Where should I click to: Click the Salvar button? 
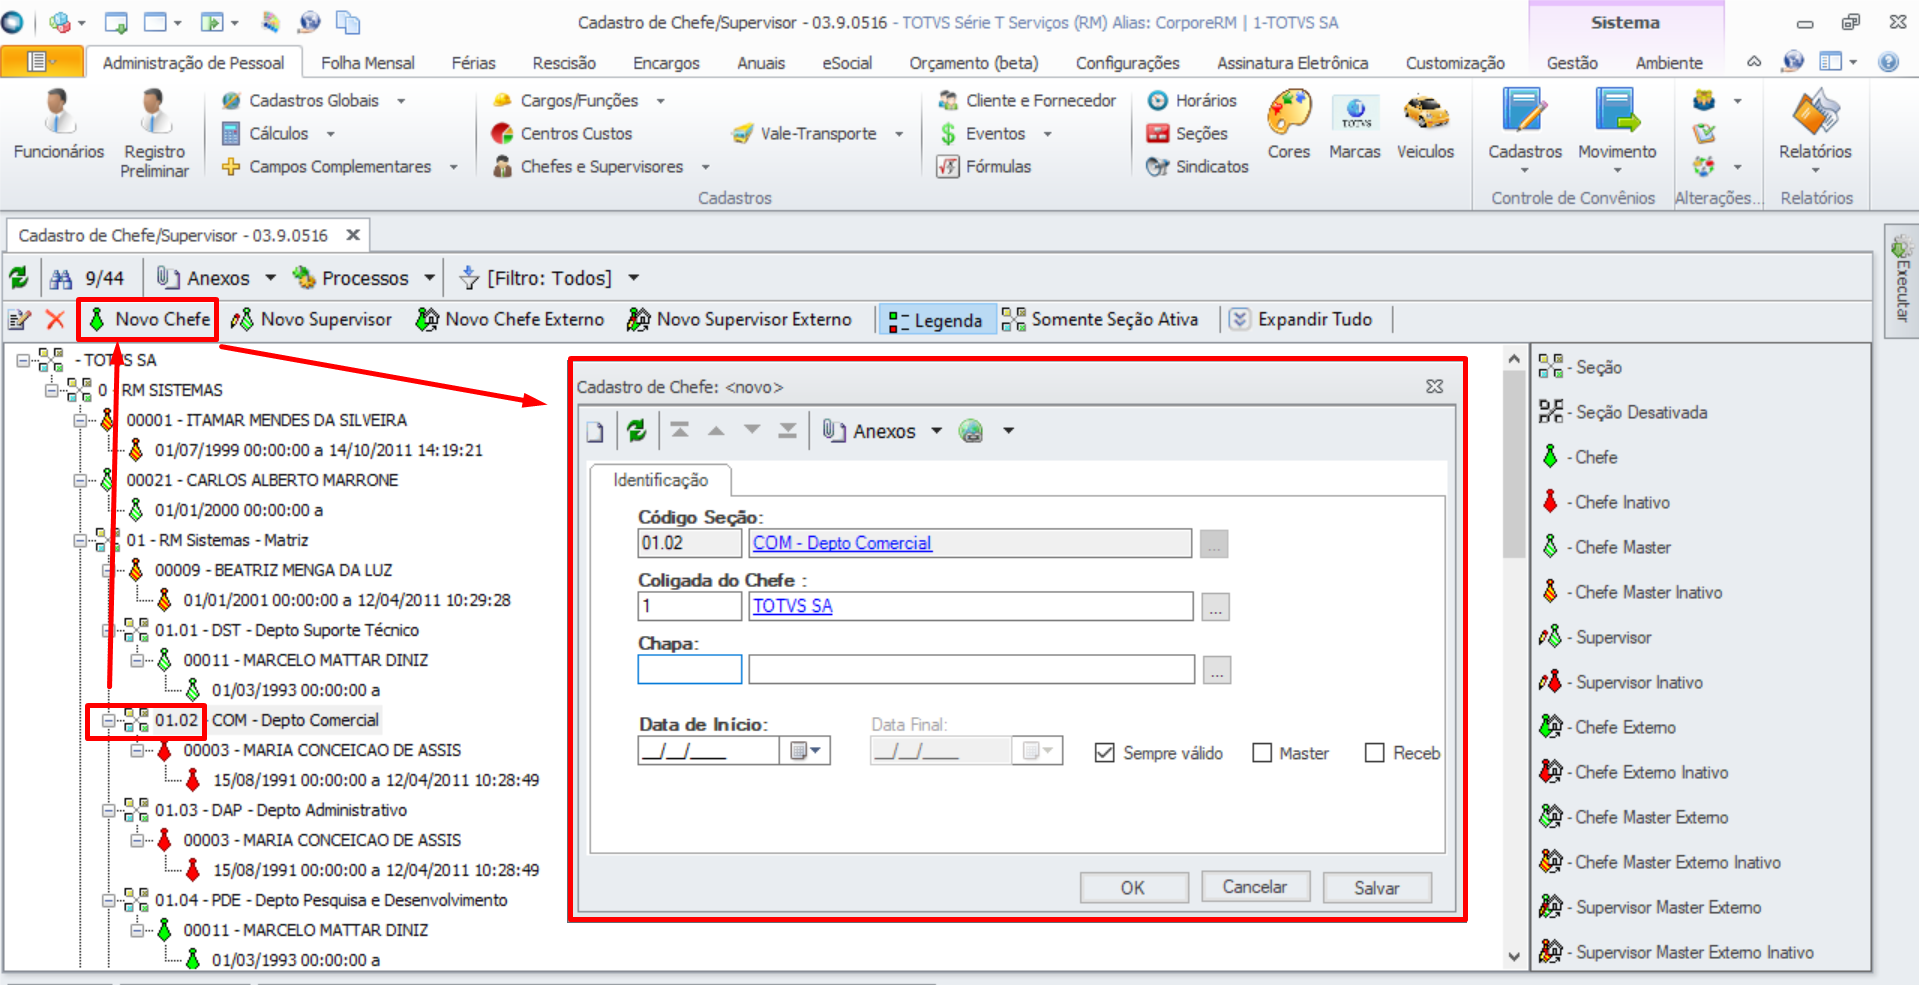tap(1377, 888)
